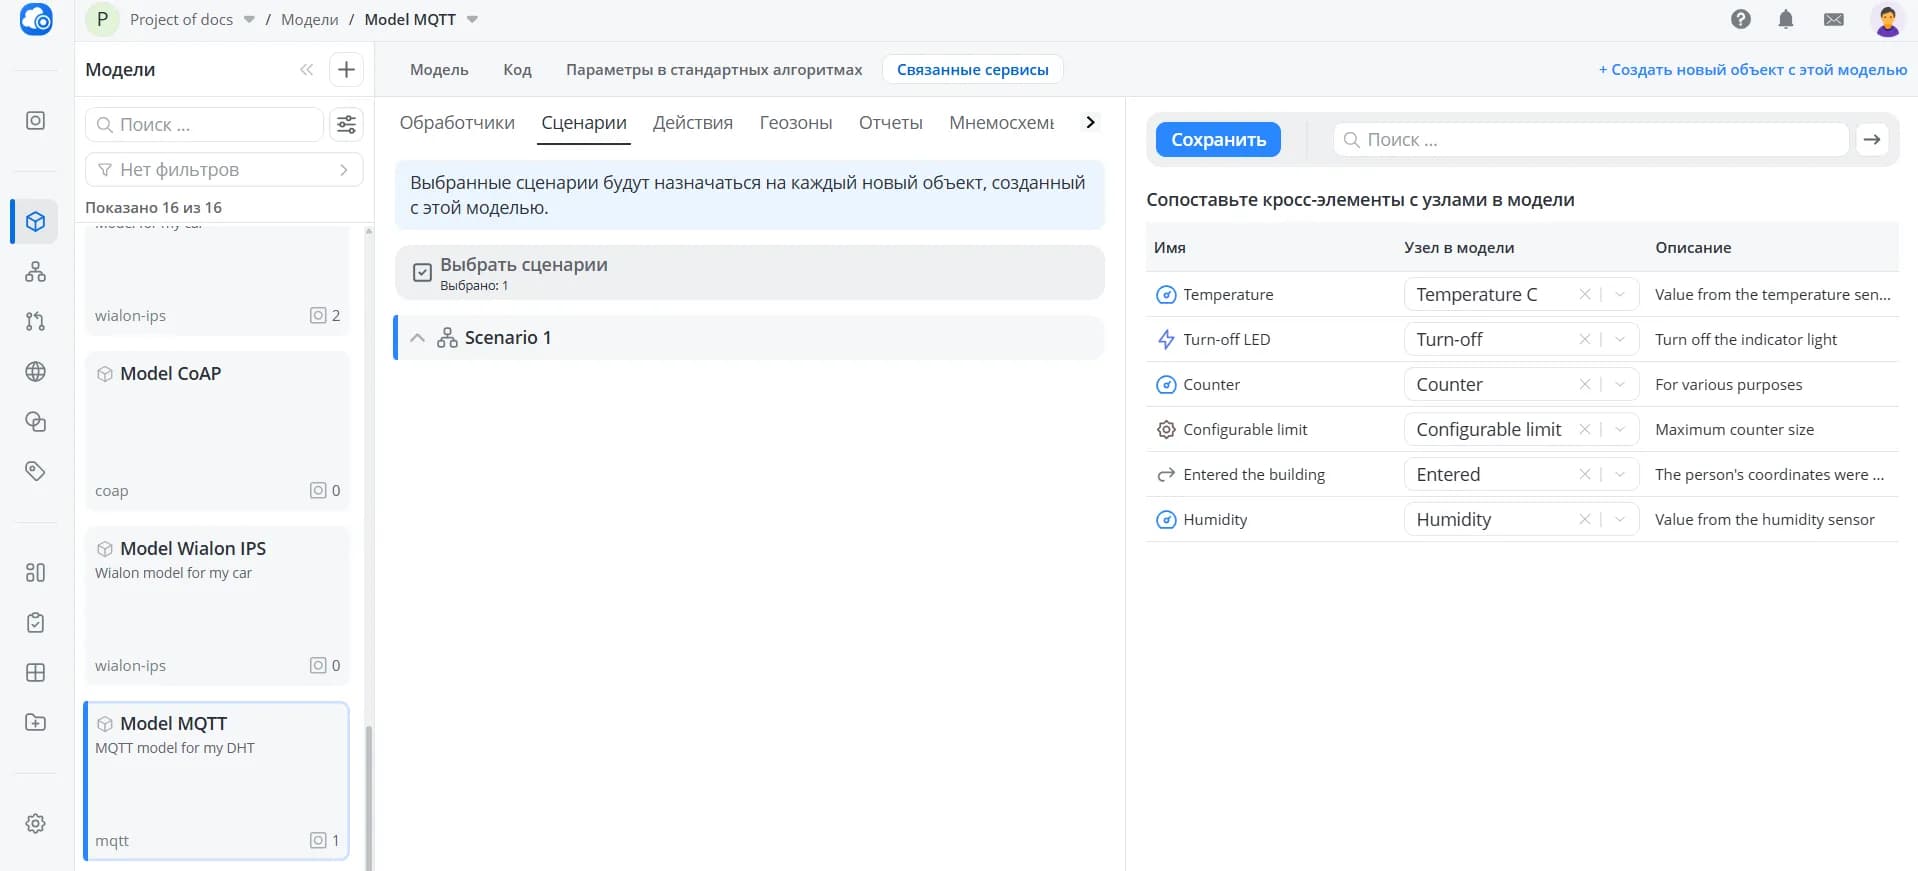Open the globe icon in sidebar
Image resolution: width=1918 pixels, height=871 pixels.
pyautogui.click(x=35, y=371)
